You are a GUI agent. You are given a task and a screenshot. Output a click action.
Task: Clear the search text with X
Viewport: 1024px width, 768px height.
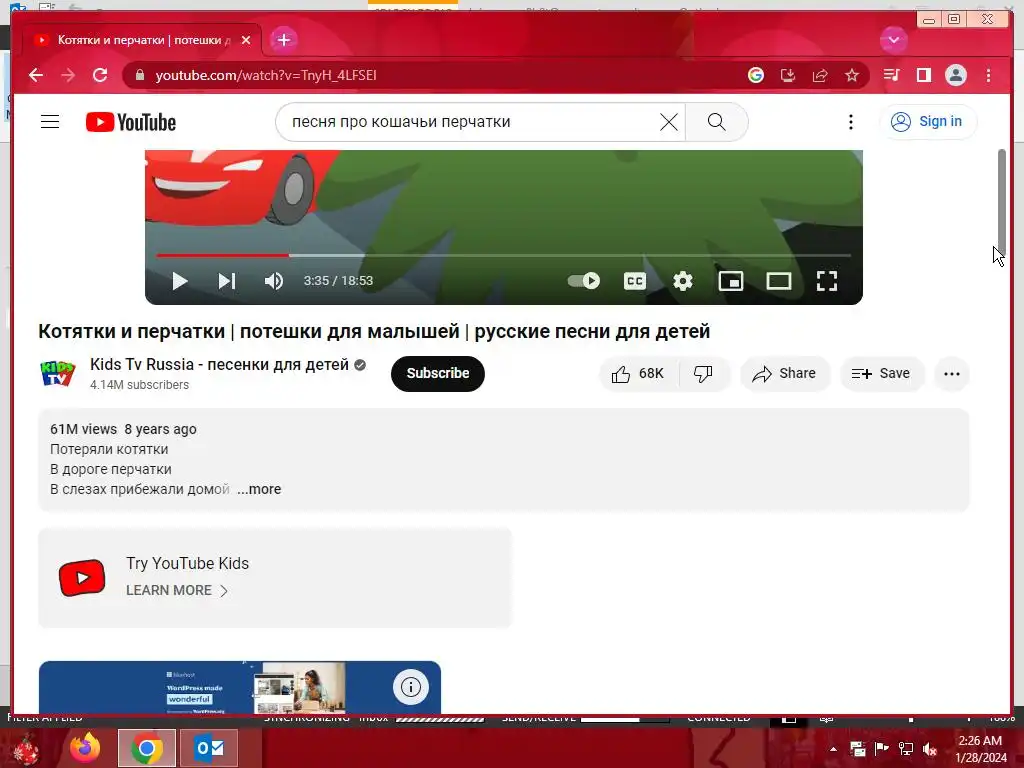[668, 121]
